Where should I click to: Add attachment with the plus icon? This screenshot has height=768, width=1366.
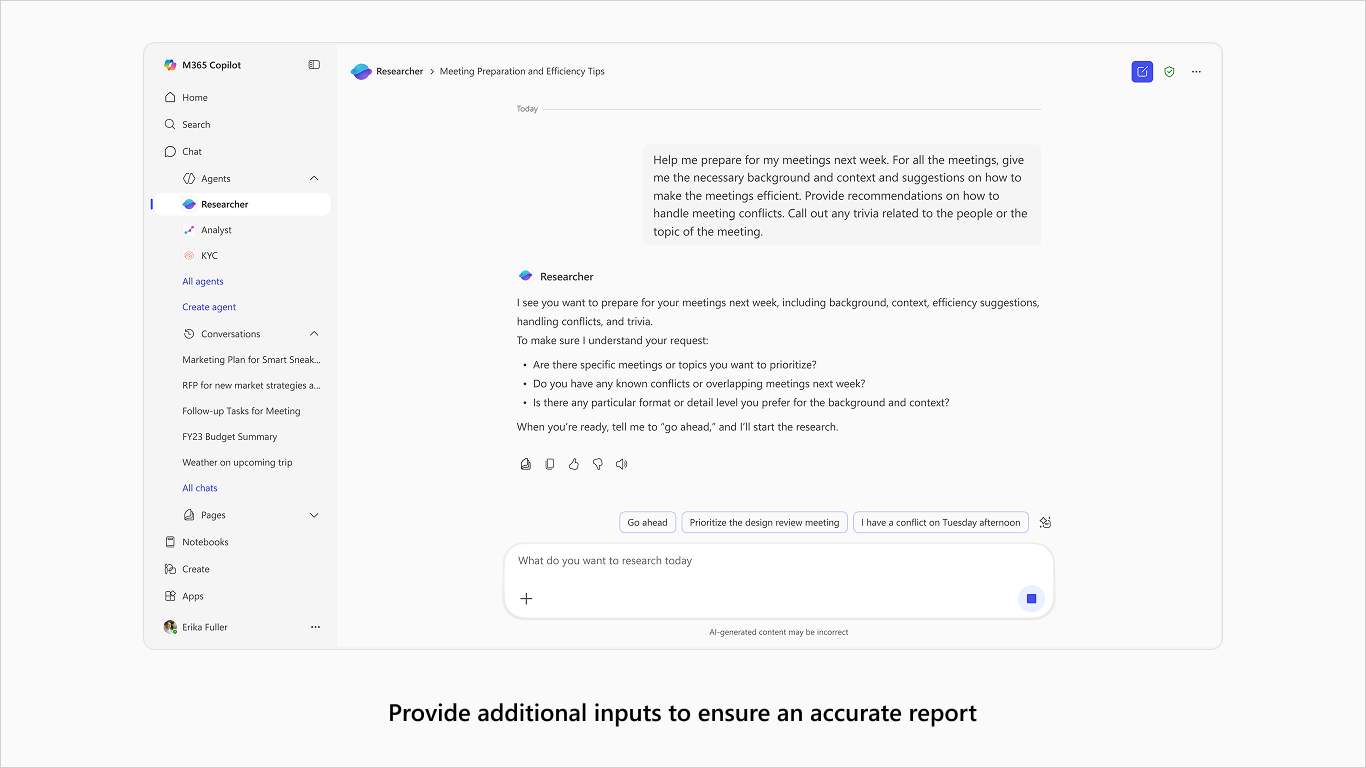(526, 599)
